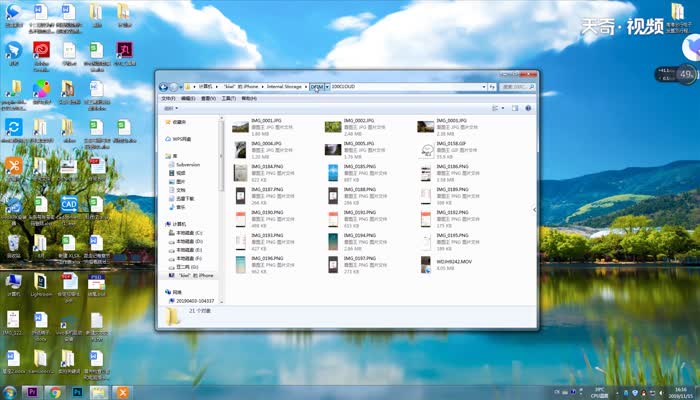This screenshot has height=400, width=700.
Task: Open Photoshop from the taskbar
Action: click(77, 392)
